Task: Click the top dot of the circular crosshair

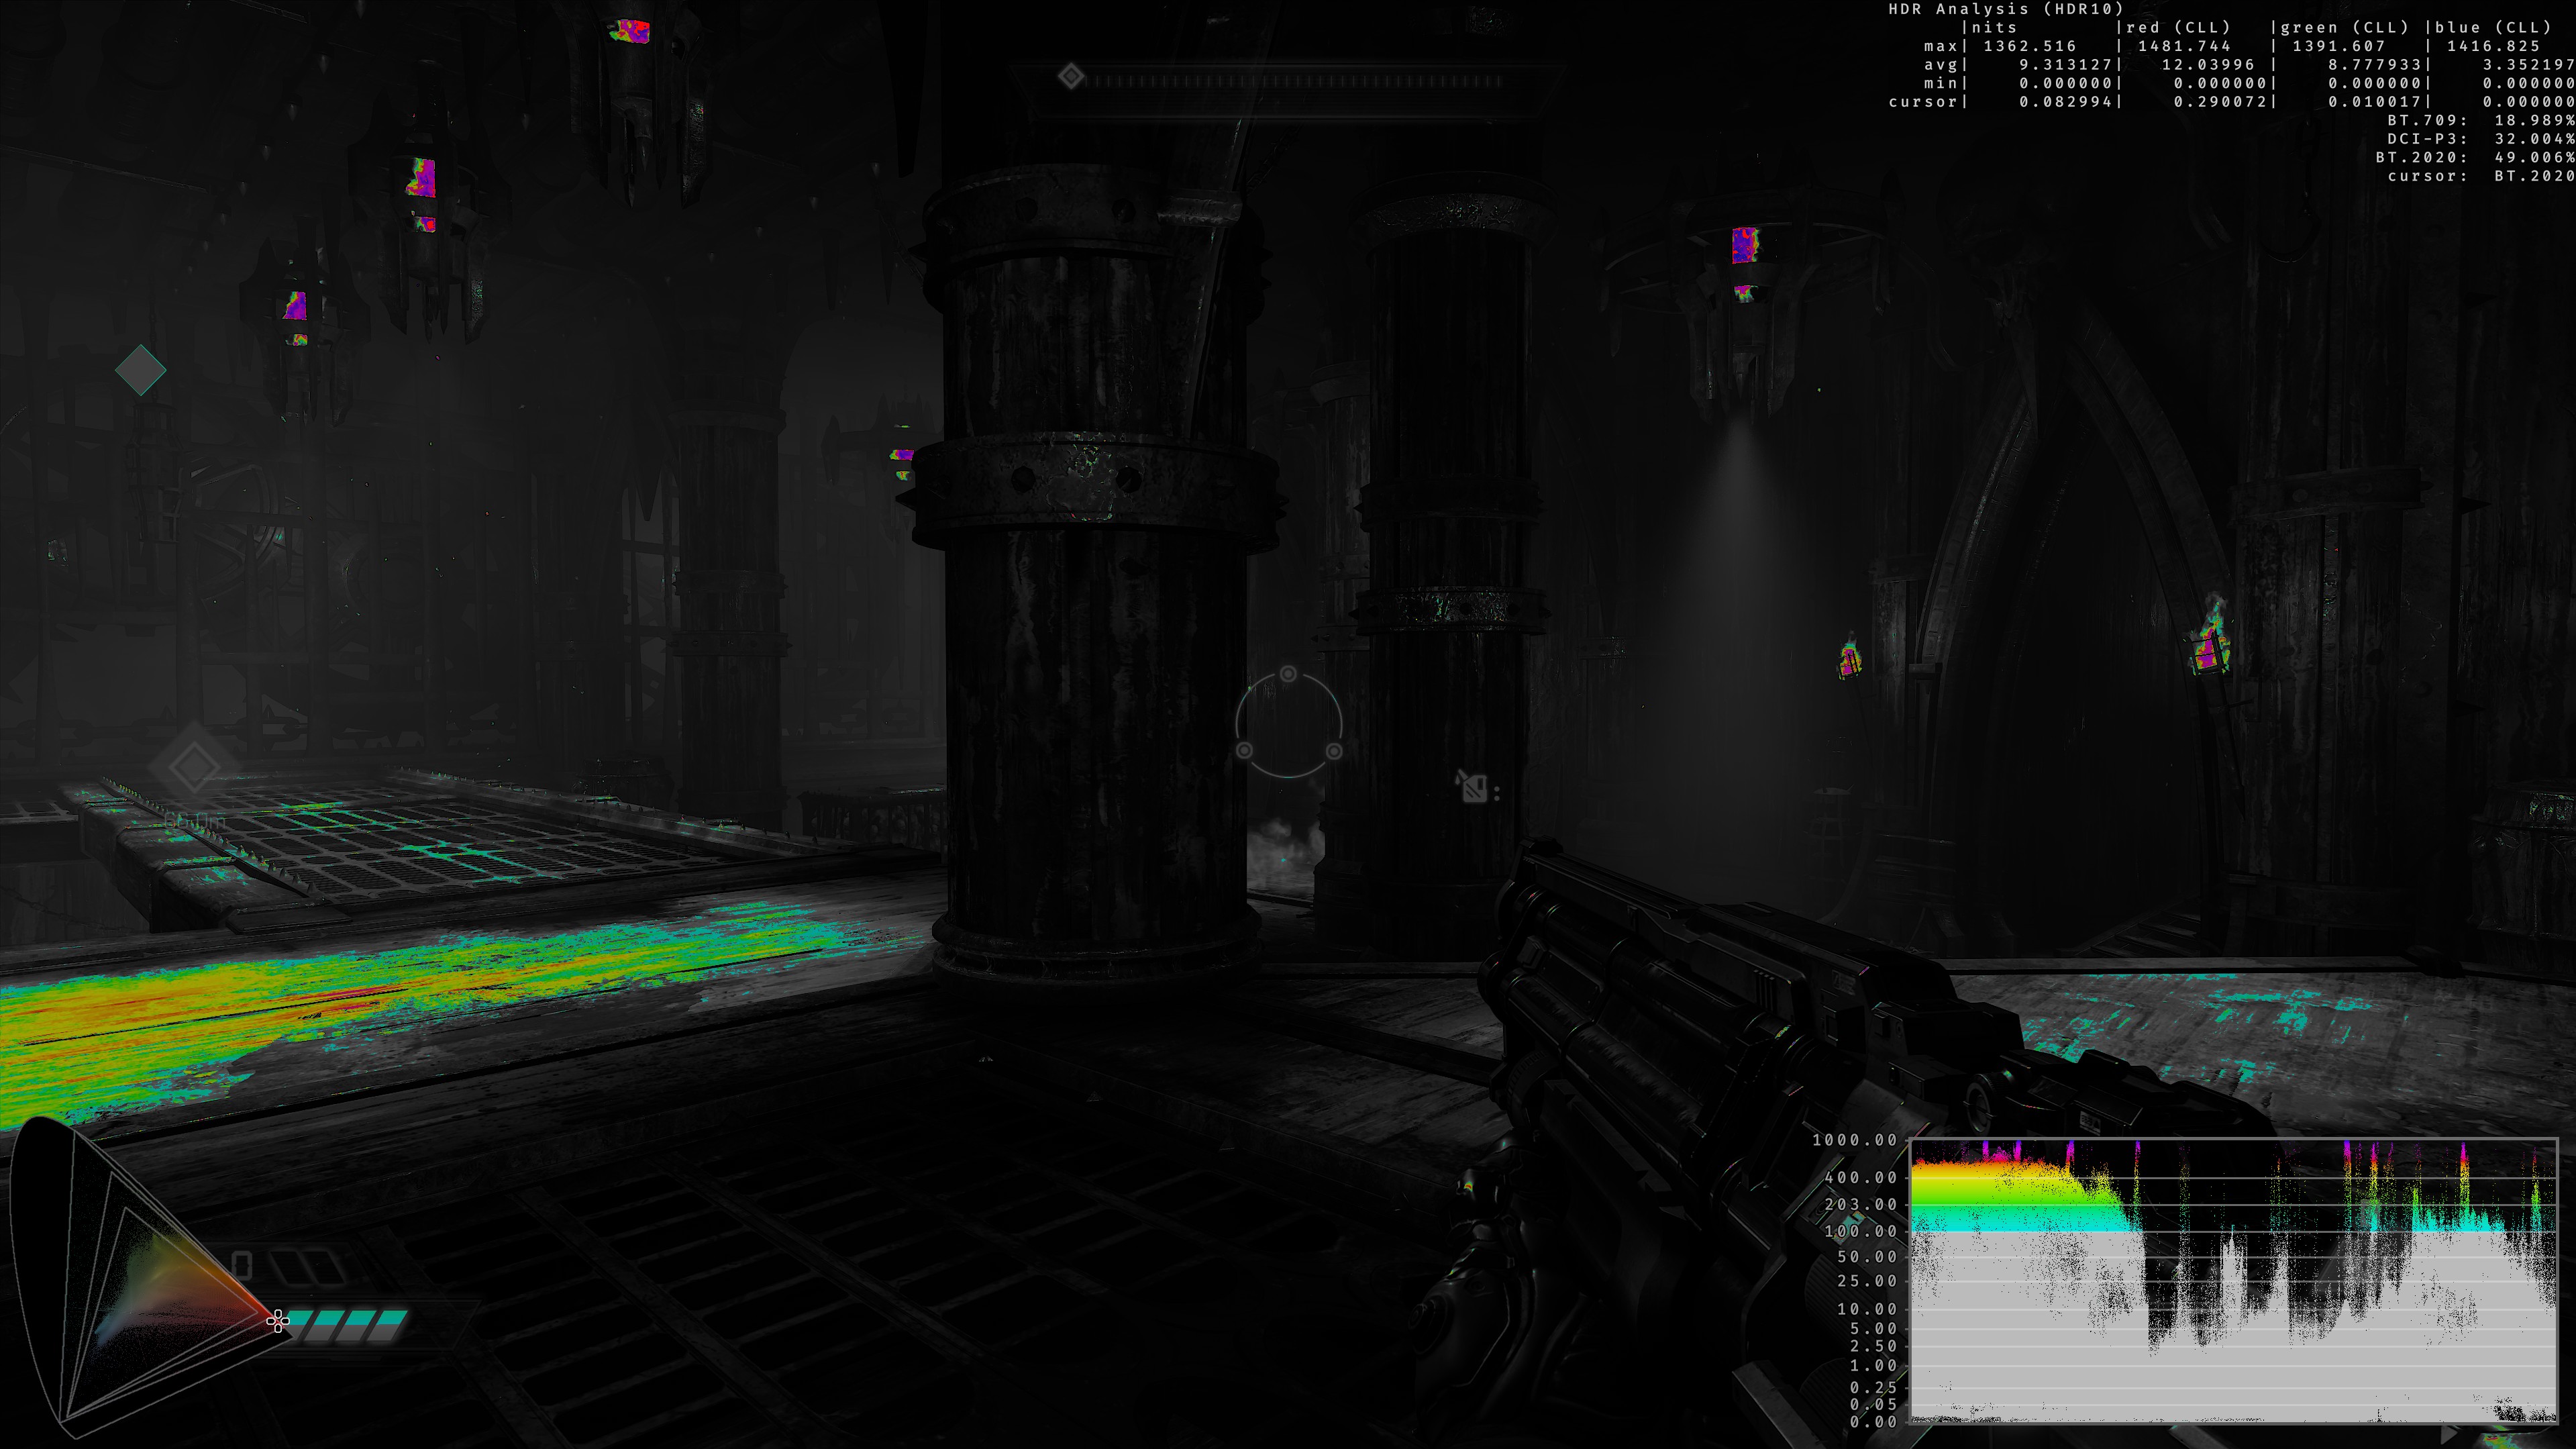Action: click(x=1288, y=674)
